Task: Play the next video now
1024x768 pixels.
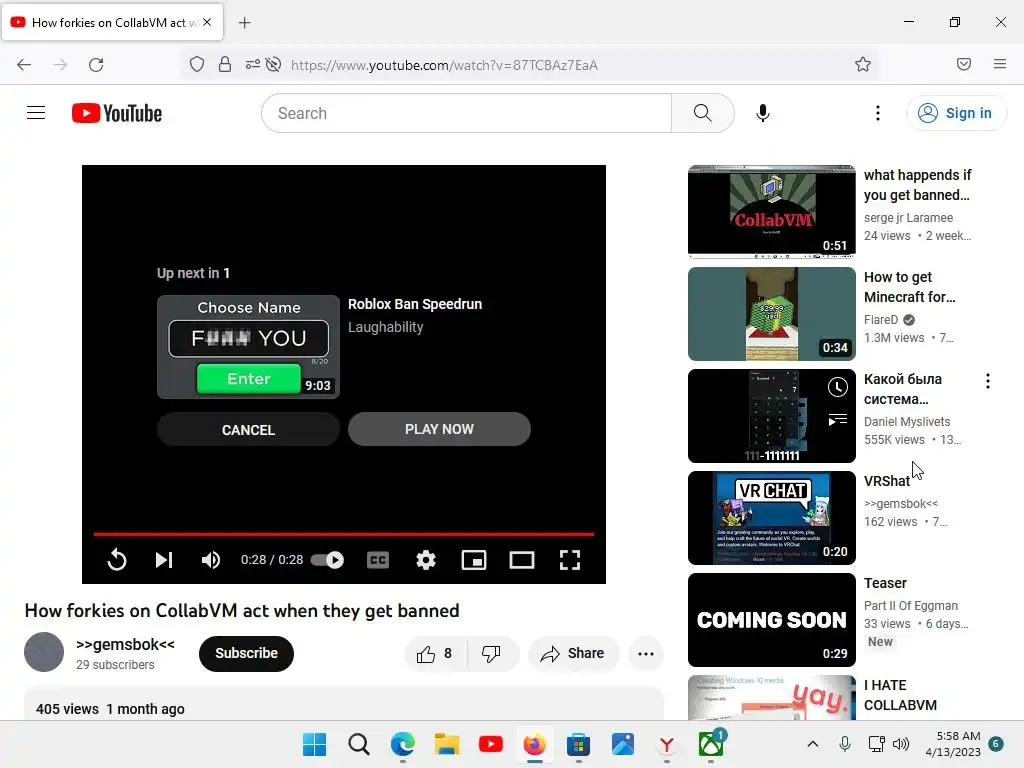Action: [x=439, y=429]
